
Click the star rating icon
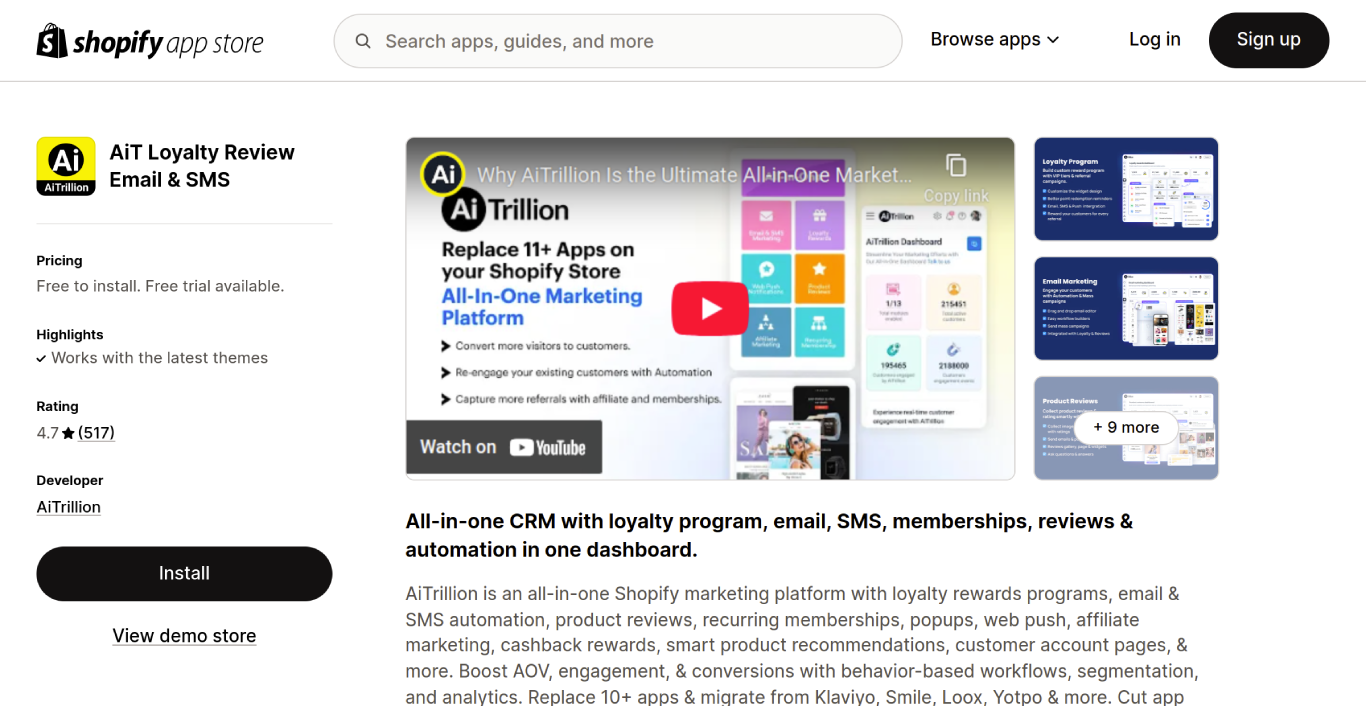tap(68, 433)
